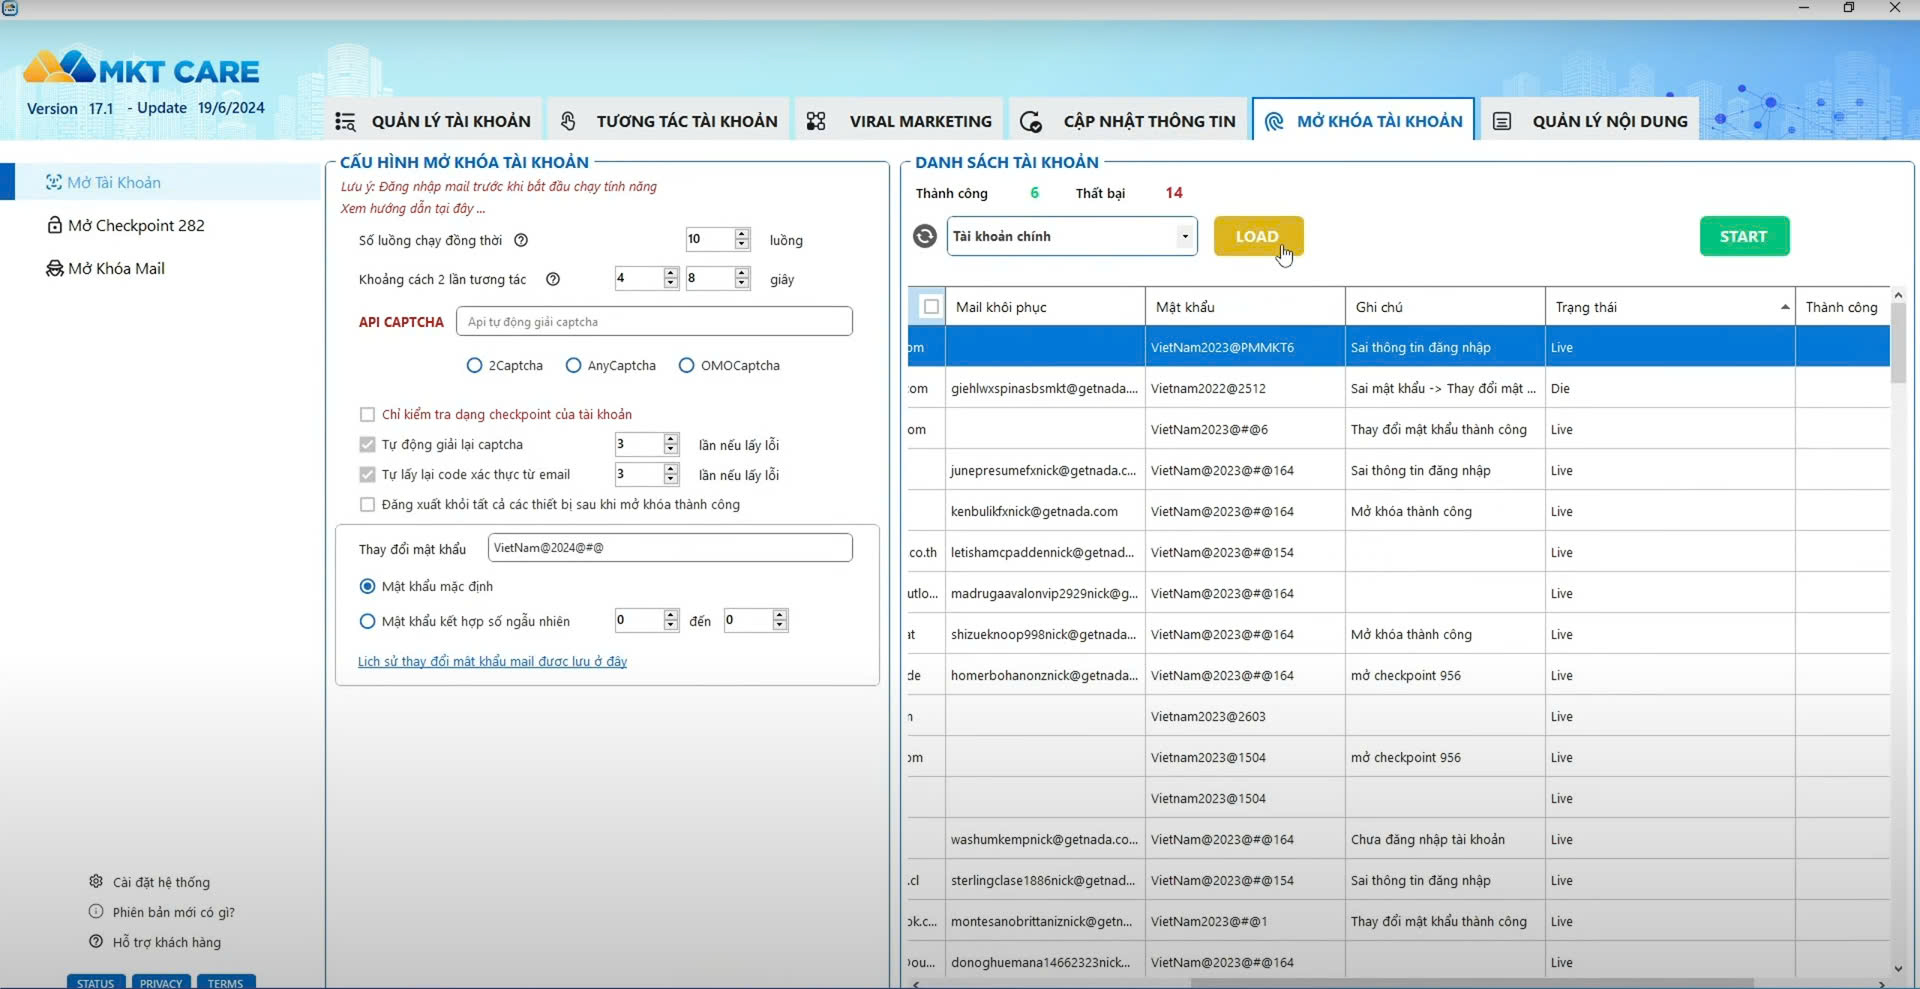Click the API tự động giải captcha input field

click(654, 322)
